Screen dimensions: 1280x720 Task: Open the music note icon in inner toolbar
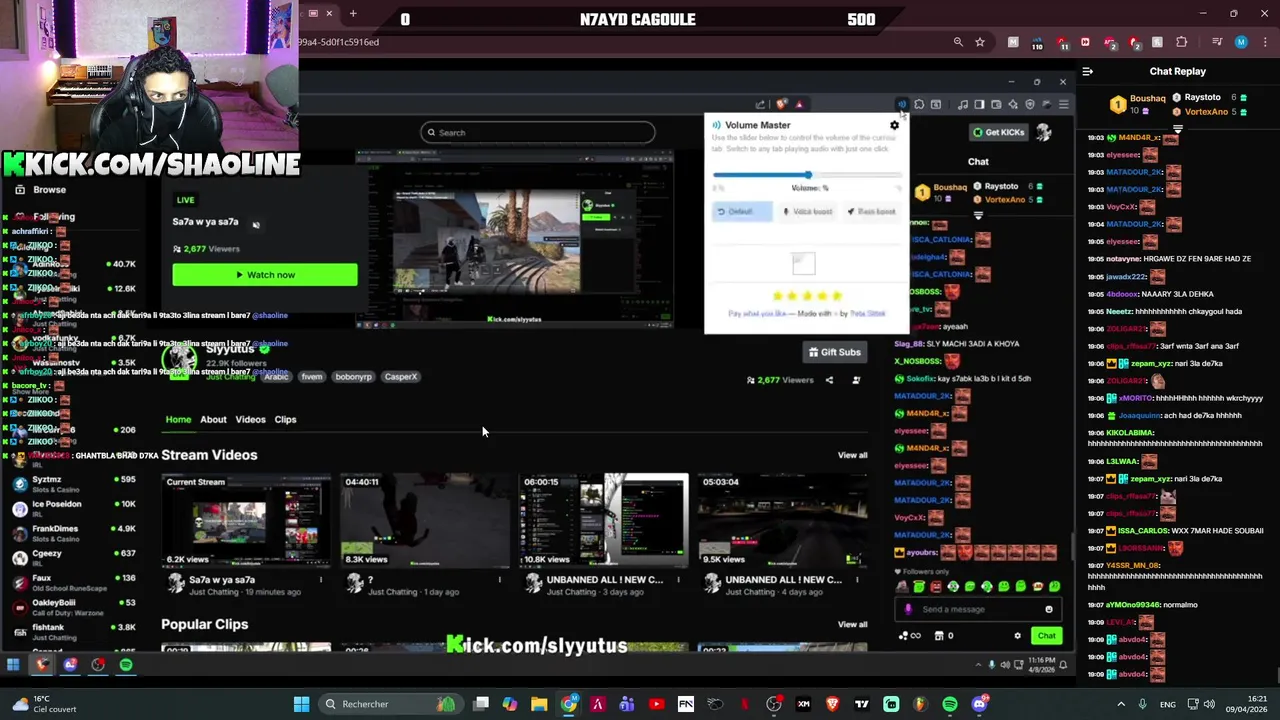coord(963,104)
